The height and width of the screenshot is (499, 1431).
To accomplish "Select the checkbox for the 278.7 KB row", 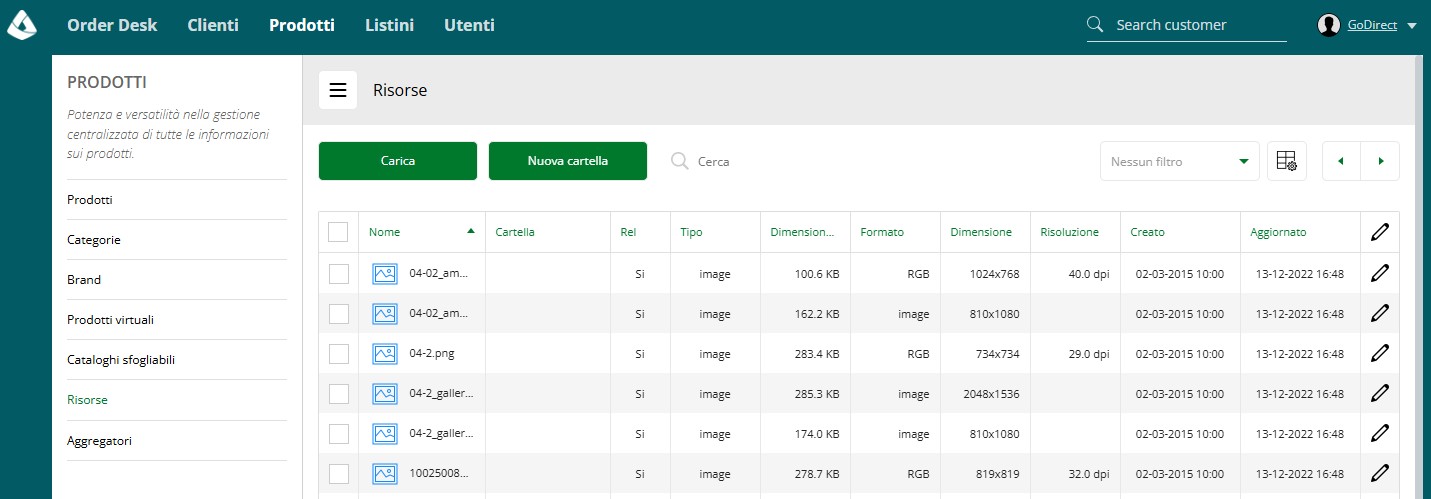I will (338, 474).
